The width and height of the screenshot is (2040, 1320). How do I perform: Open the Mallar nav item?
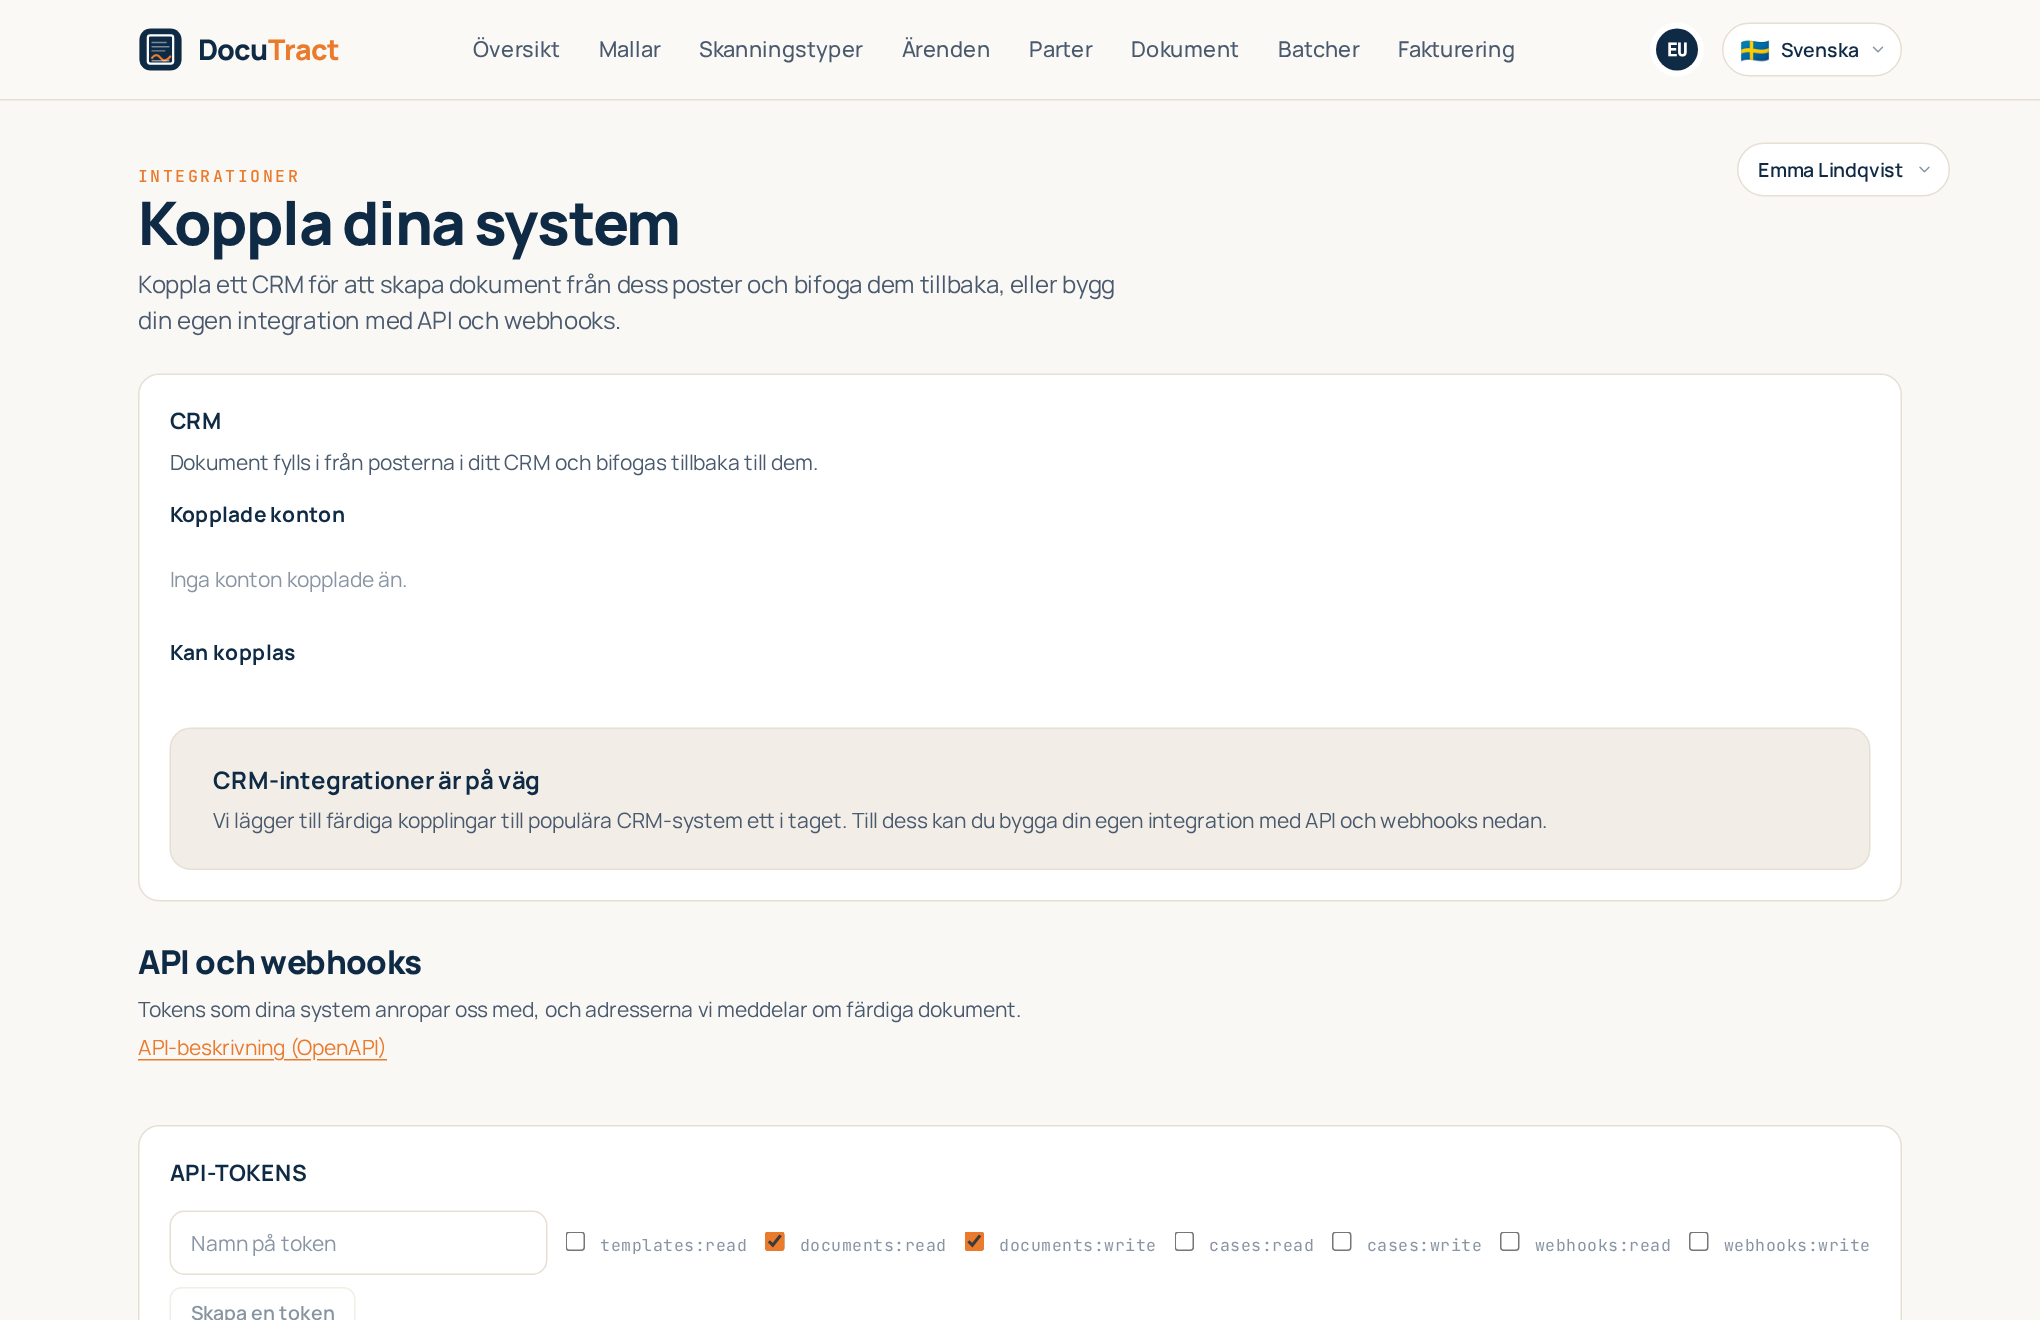tap(629, 49)
